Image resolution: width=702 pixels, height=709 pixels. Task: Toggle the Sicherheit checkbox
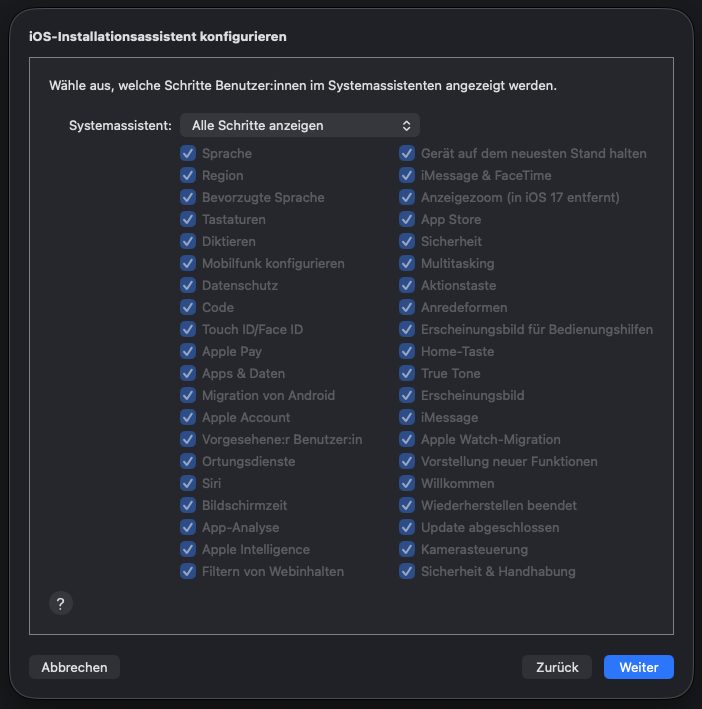point(407,241)
